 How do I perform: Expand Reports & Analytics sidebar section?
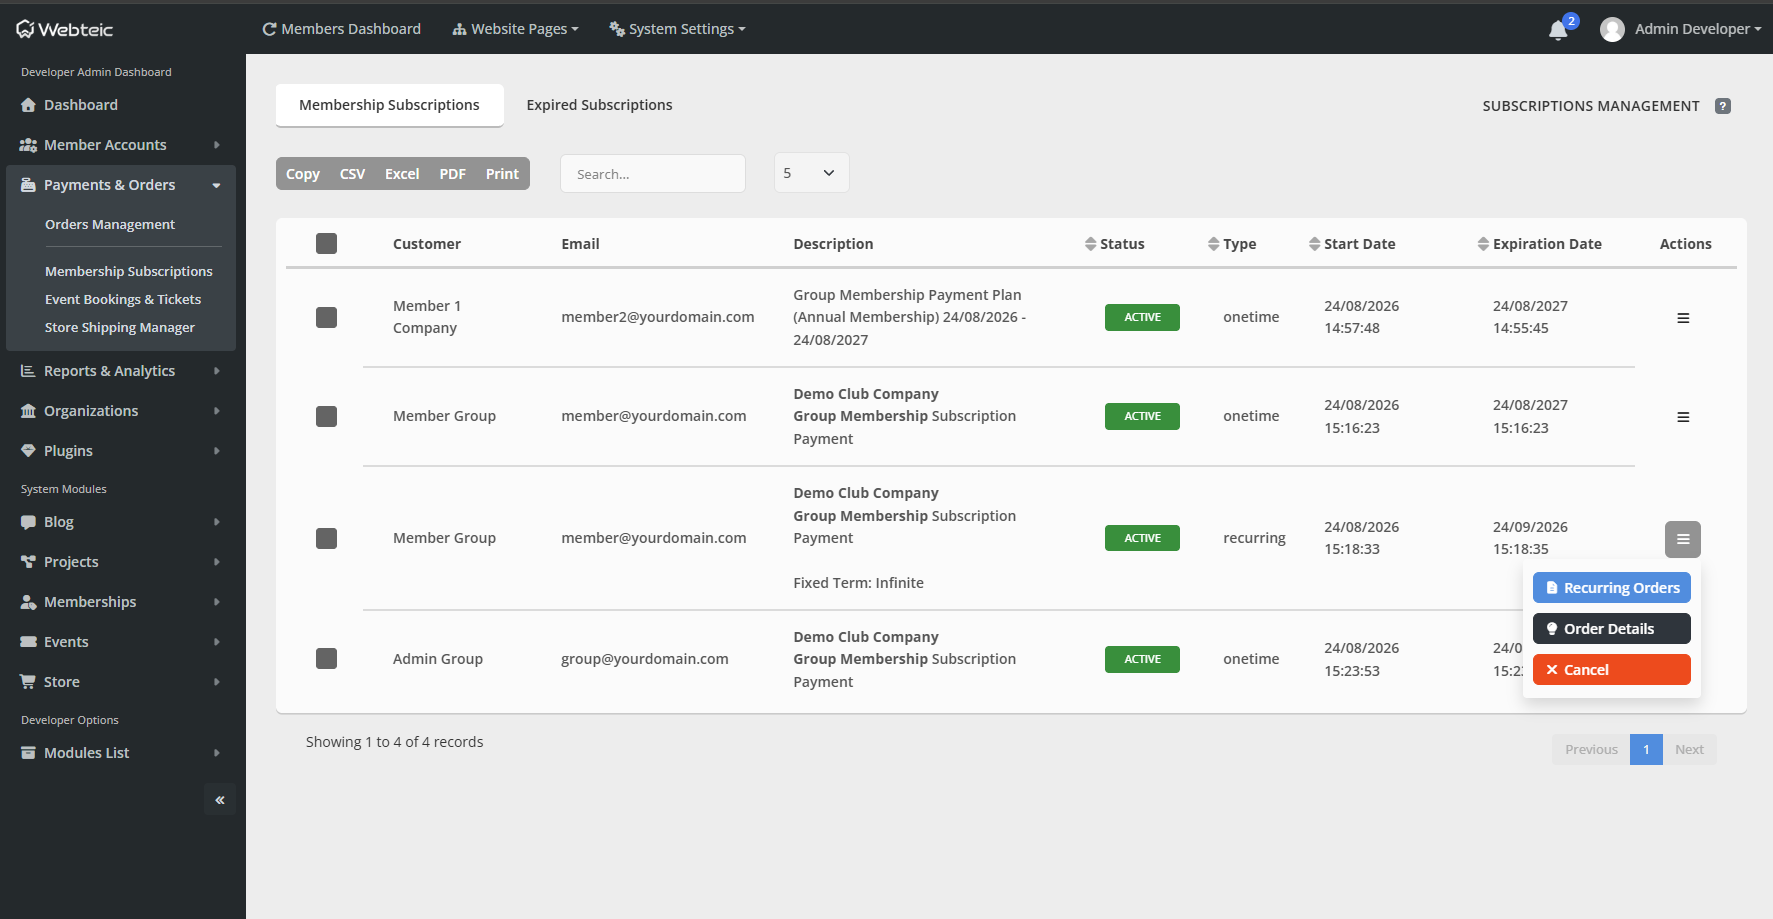121,371
